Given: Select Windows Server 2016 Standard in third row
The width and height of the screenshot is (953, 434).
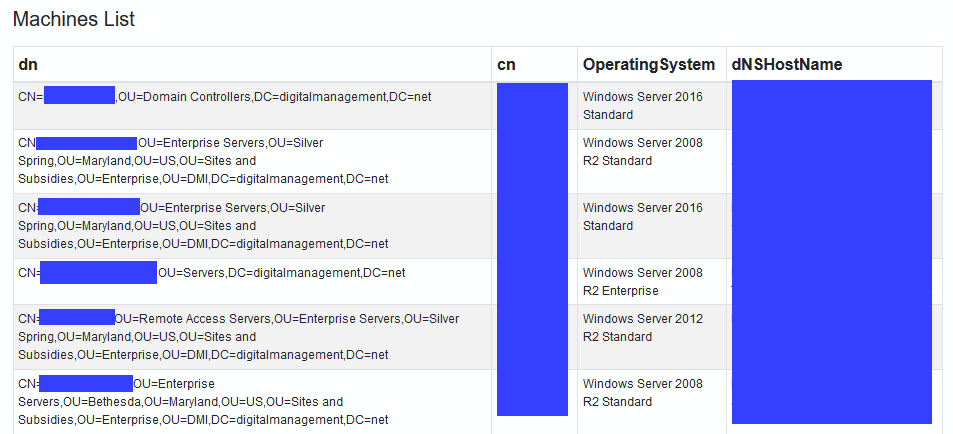Looking at the screenshot, I should pyautogui.click(x=643, y=217).
